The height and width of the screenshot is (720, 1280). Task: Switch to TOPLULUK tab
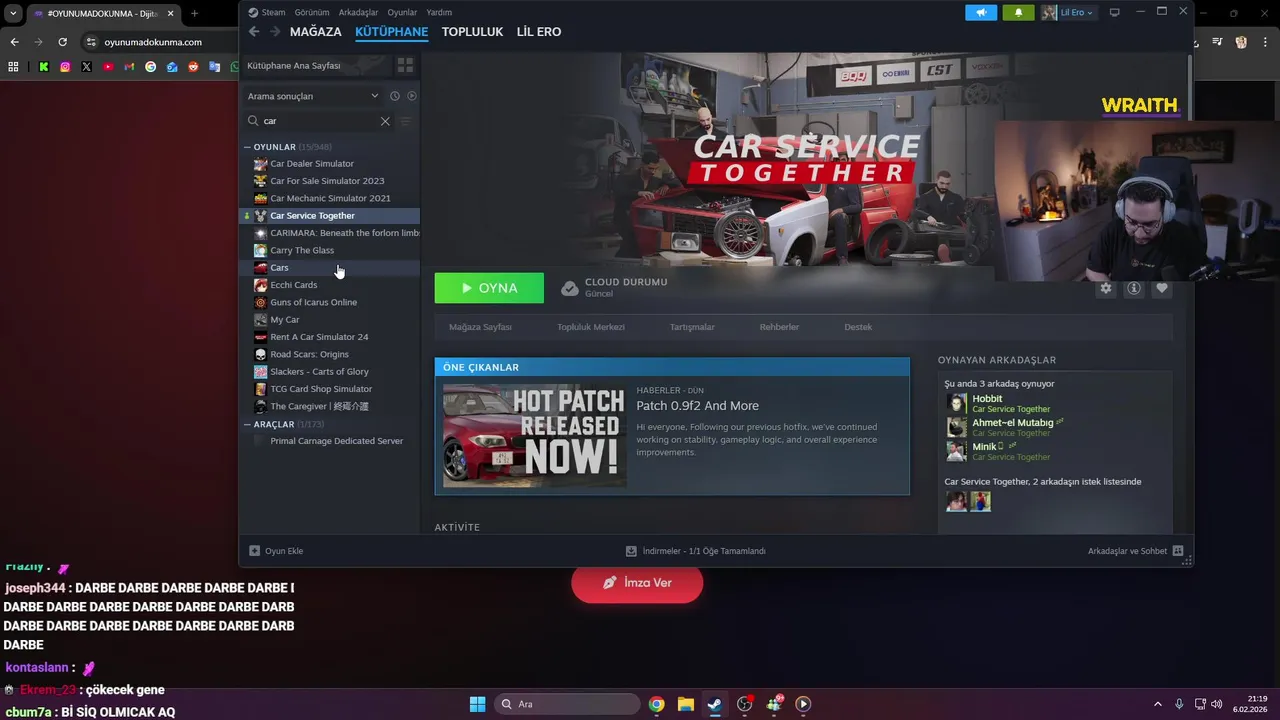click(472, 32)
